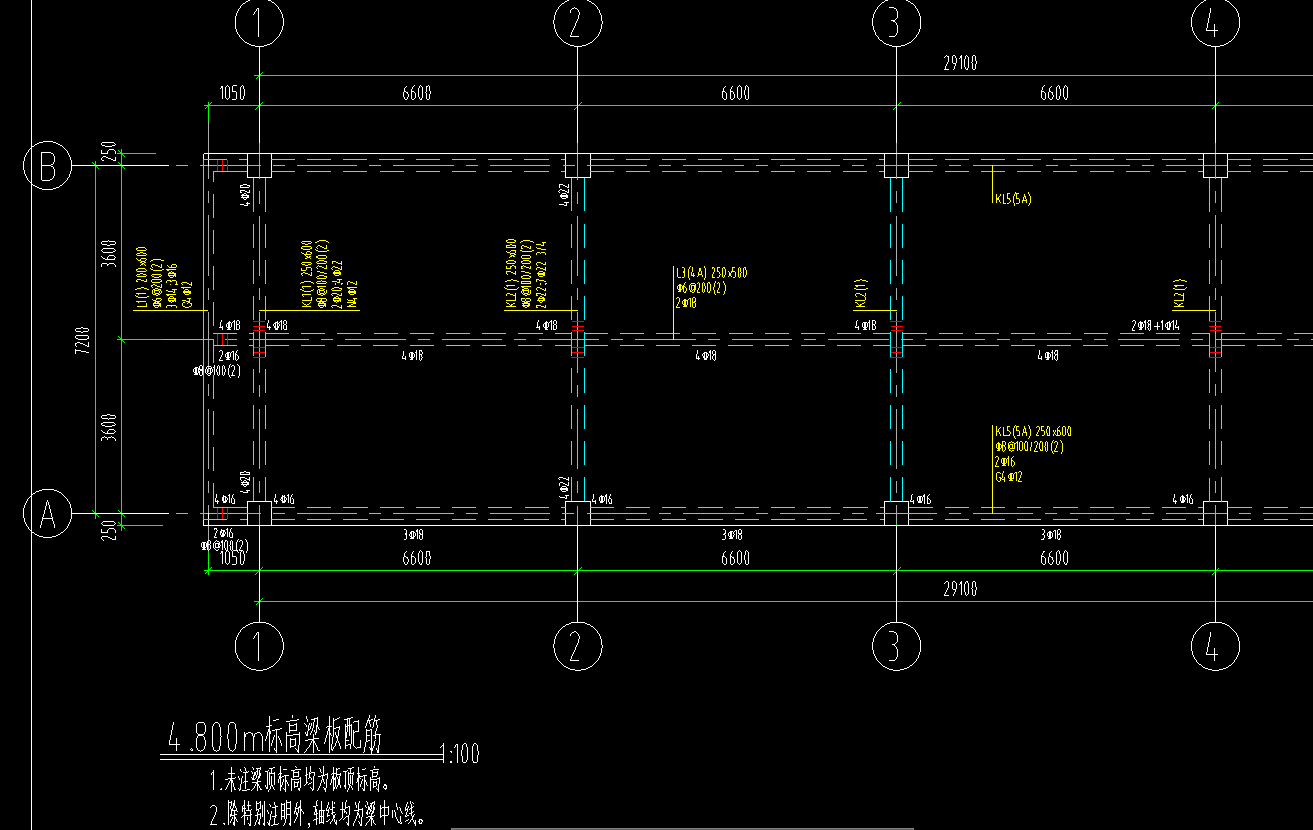Screen dimensions: 1313x830
Task: Pick bottom 6600 dimension between axes 2 and 3
Action: point(735,559)
